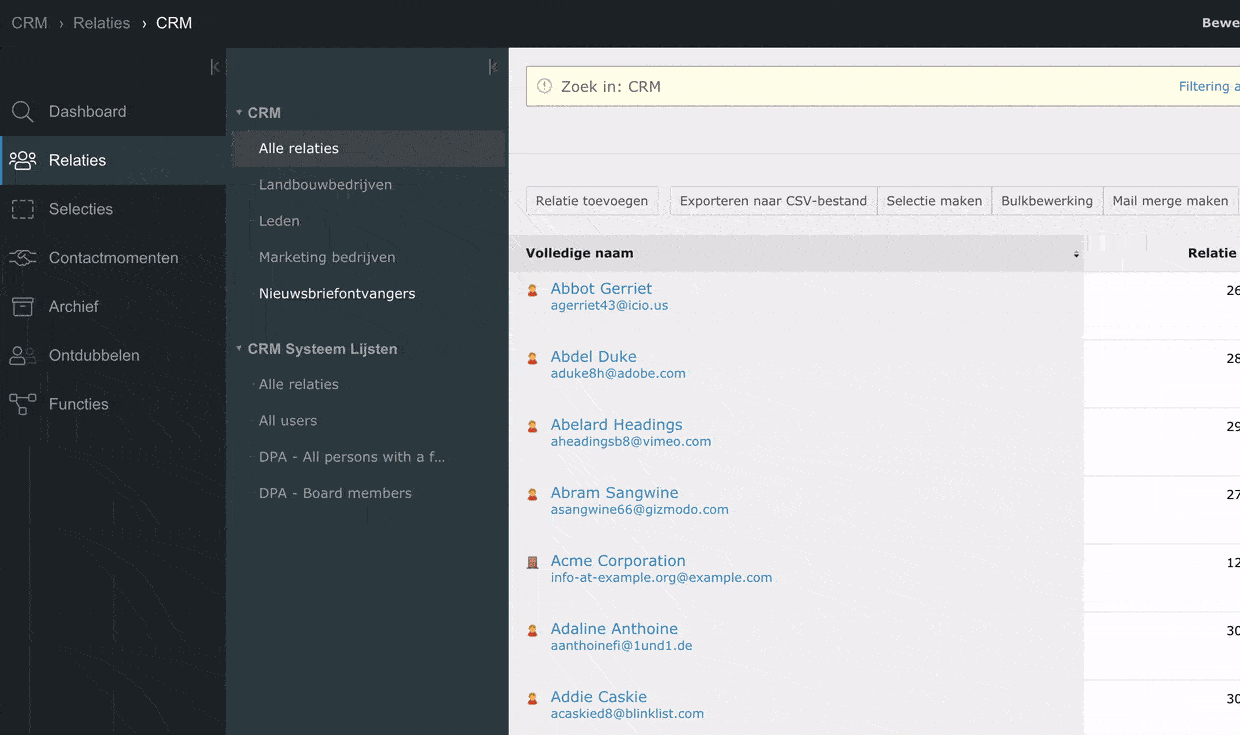Open the Nieuwsbriefontvangers list
The image size is (1240, 735).
[337, 294]
